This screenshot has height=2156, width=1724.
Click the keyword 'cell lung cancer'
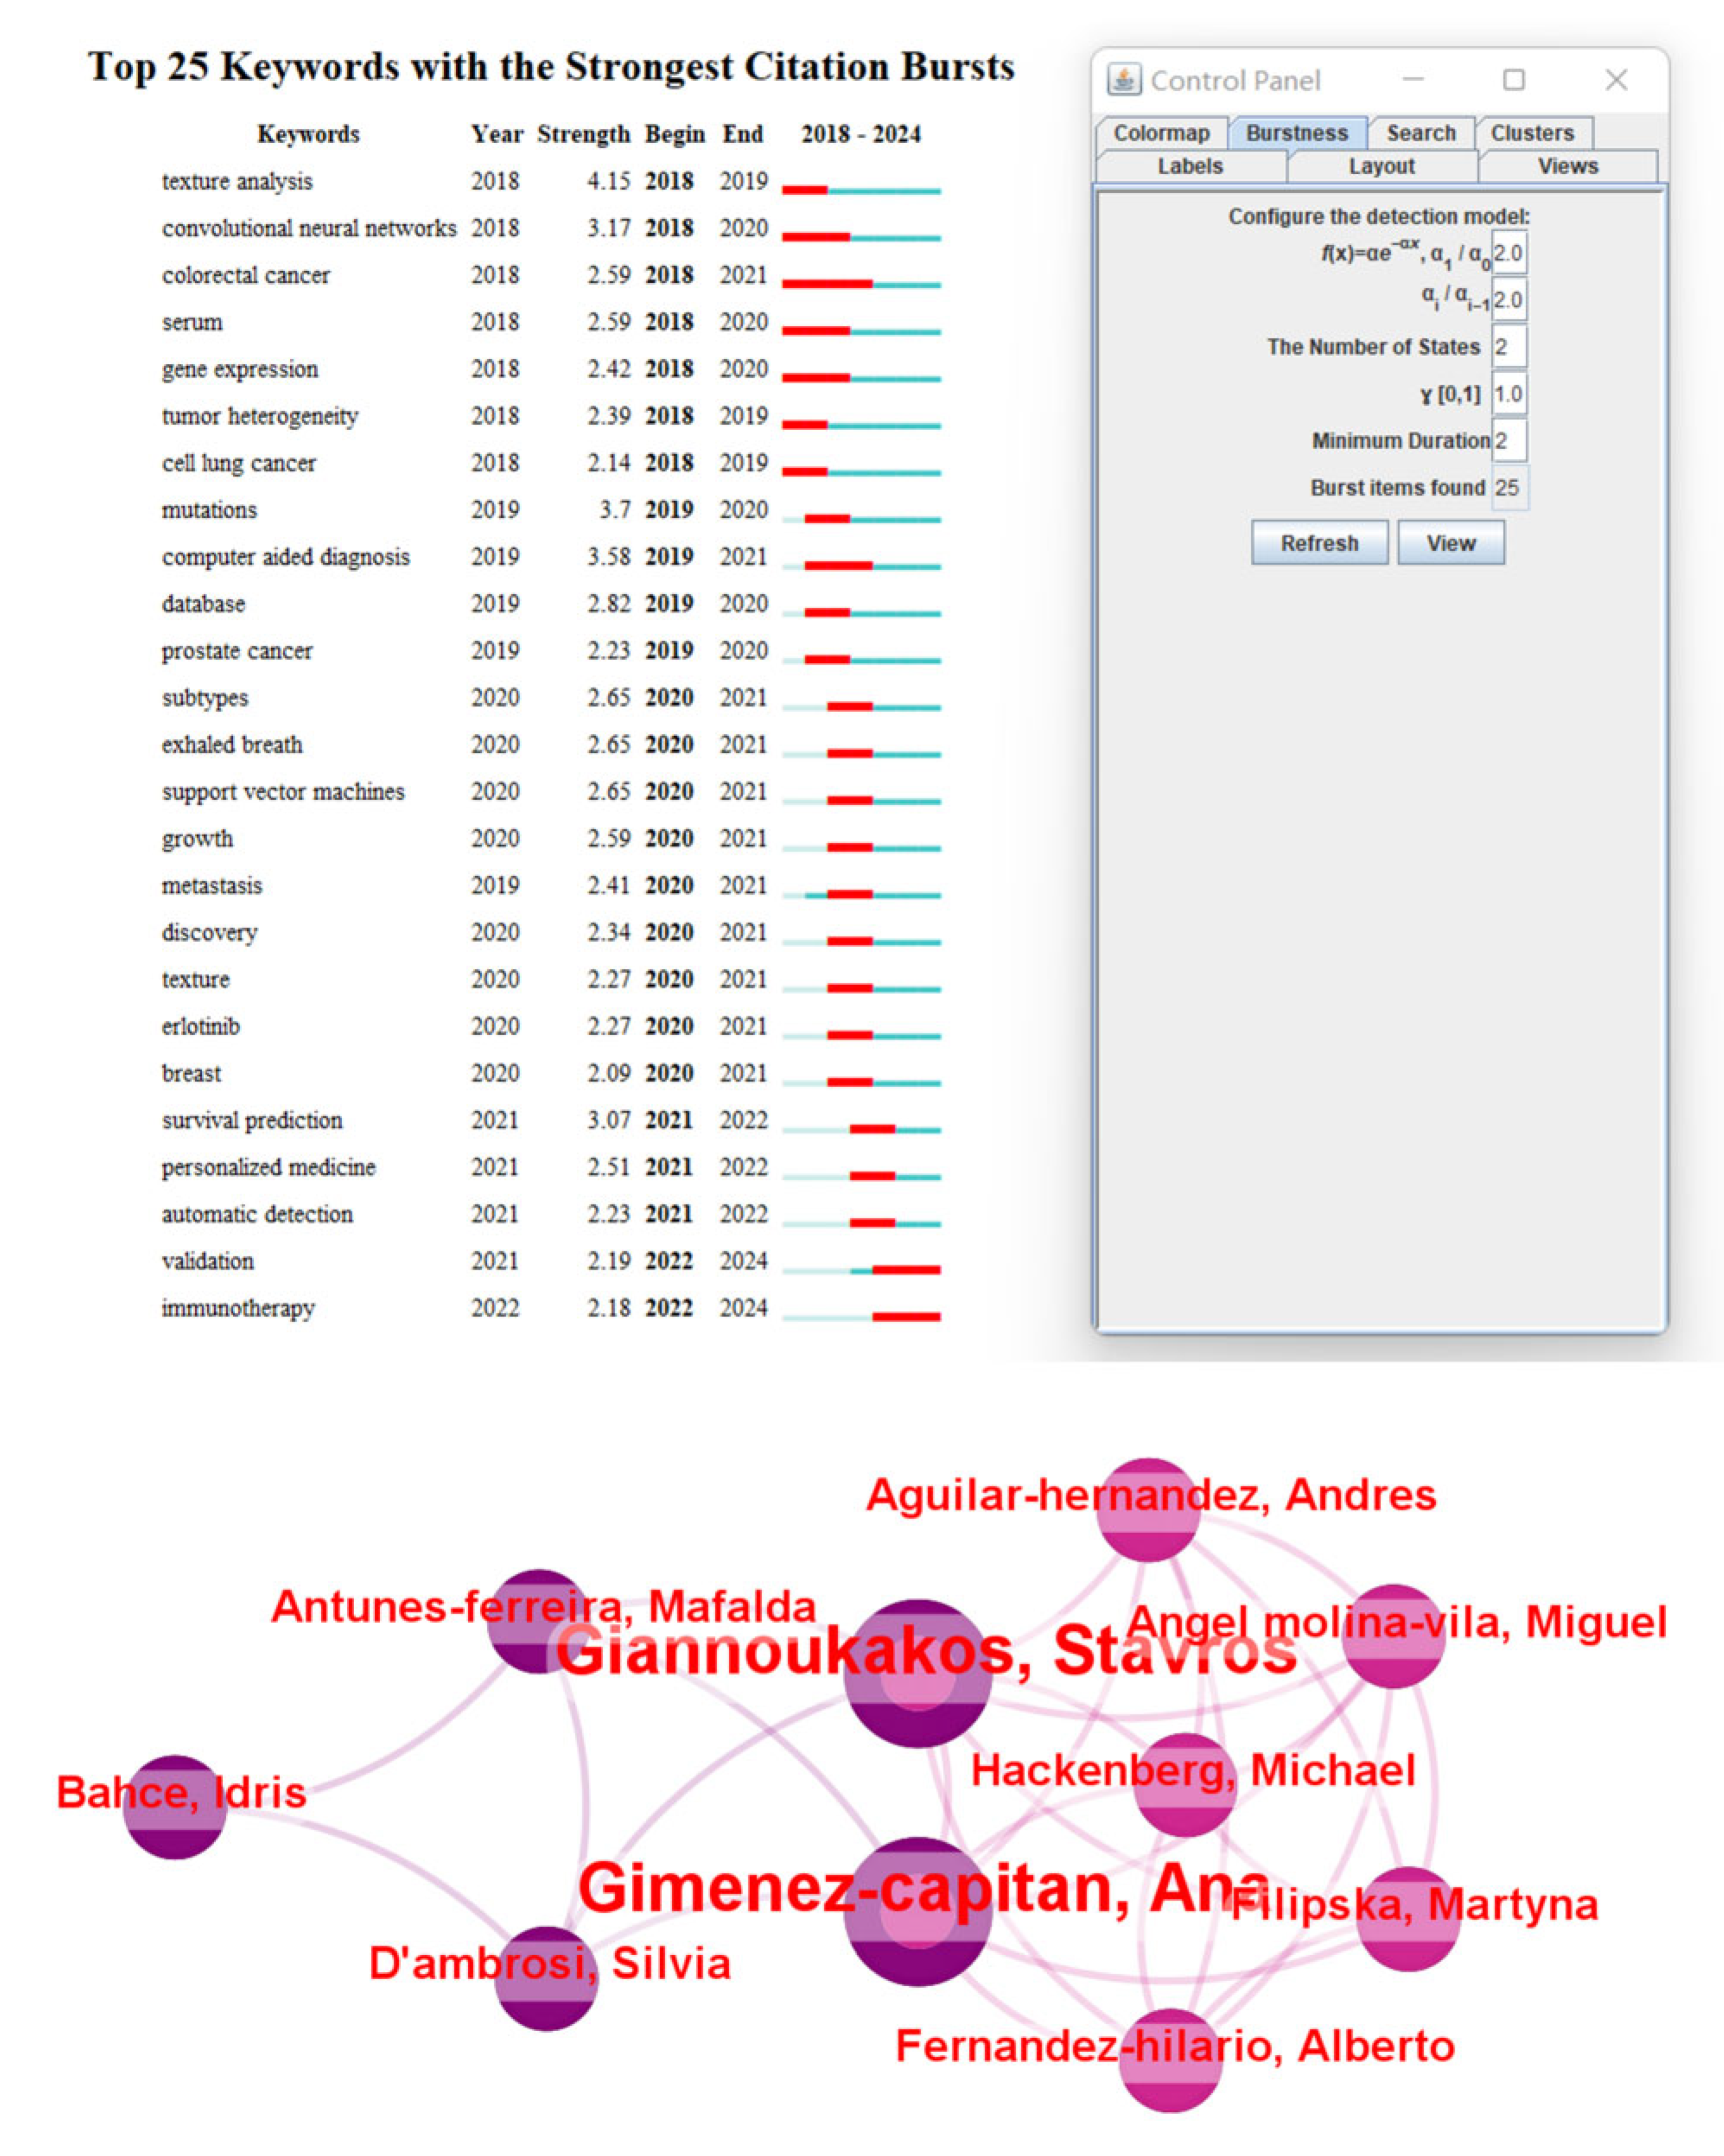pyautogui.click(x=239, y=463)
